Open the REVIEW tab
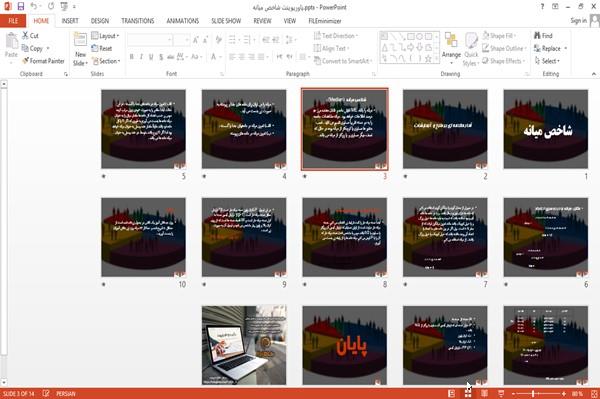 pyautogui.click(x=262, y=21)
